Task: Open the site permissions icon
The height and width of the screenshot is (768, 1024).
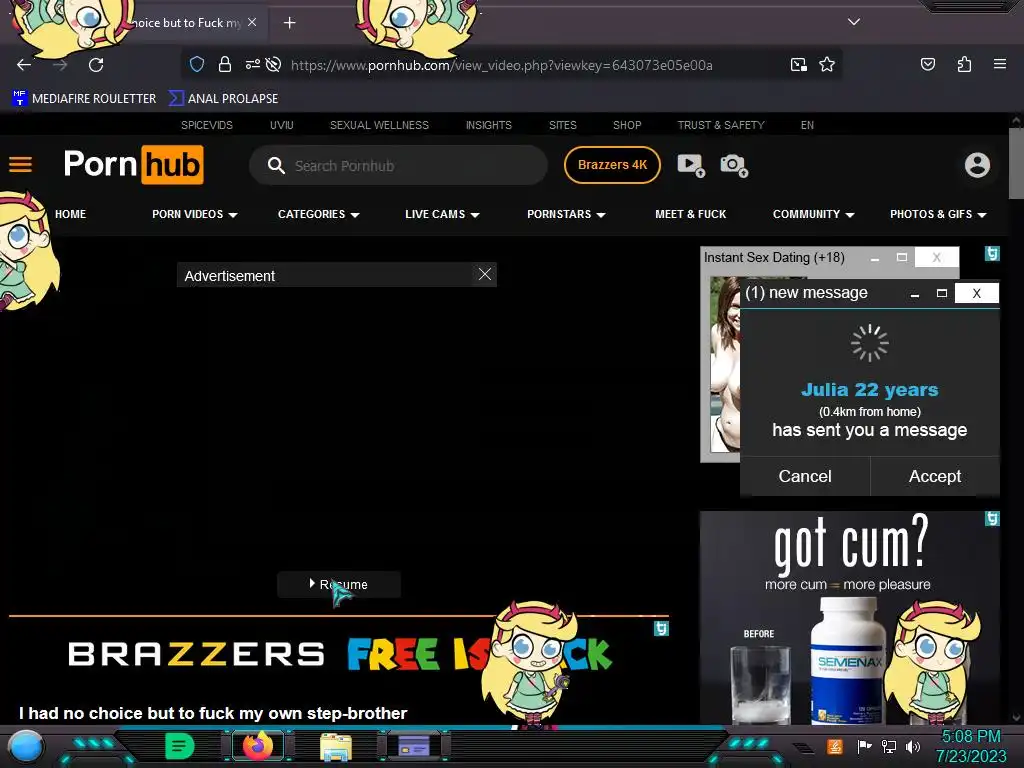Action: point(253,64)
